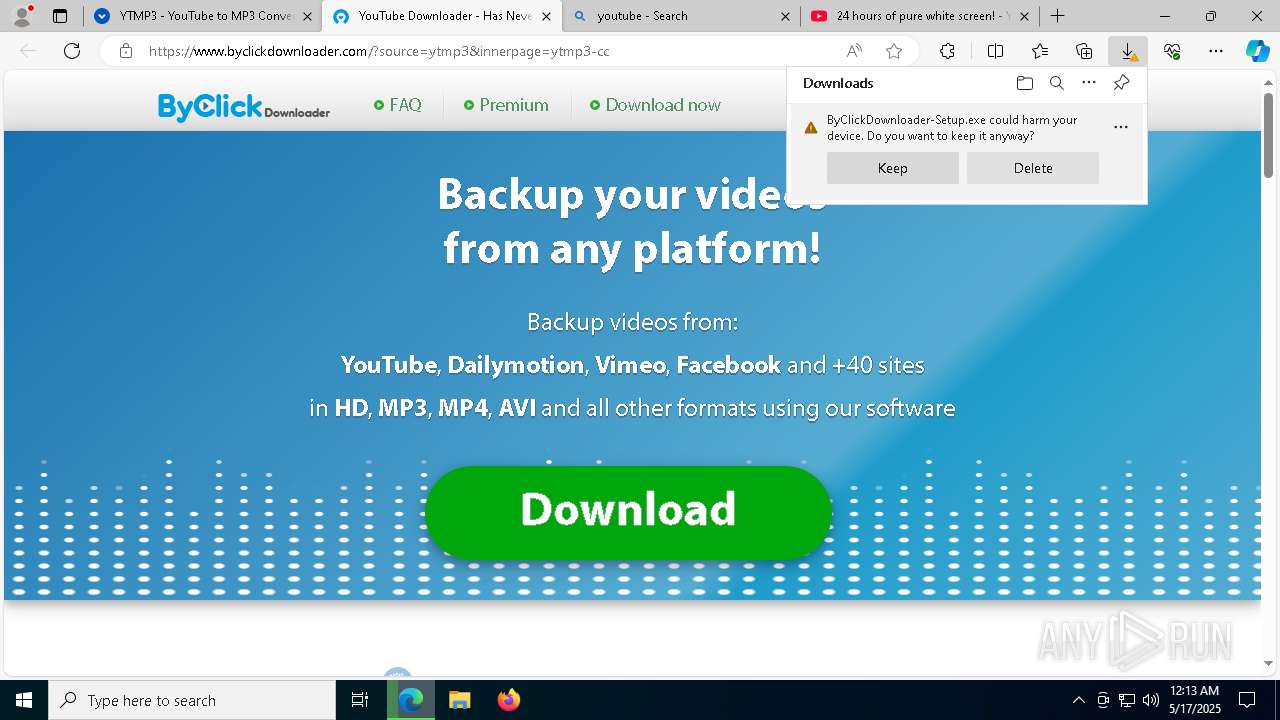The width and height of the screenshot is (1280, 720).
Task: Show hidden system tray icons
Action: [x=1078, y=700]
